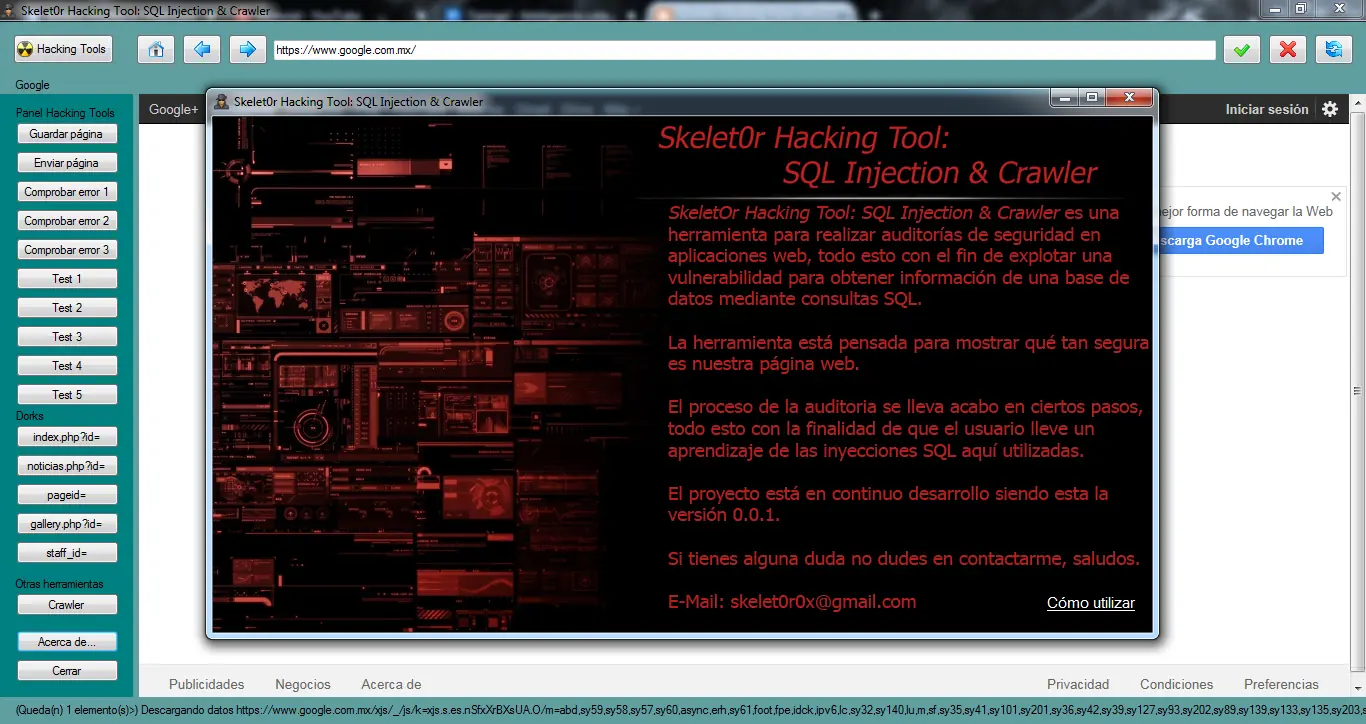Image resolution: width=1366 pixels, height=724 pixels.
Task: Click Iniciar sesión on Google page
Action: (x=1267, y=110)
